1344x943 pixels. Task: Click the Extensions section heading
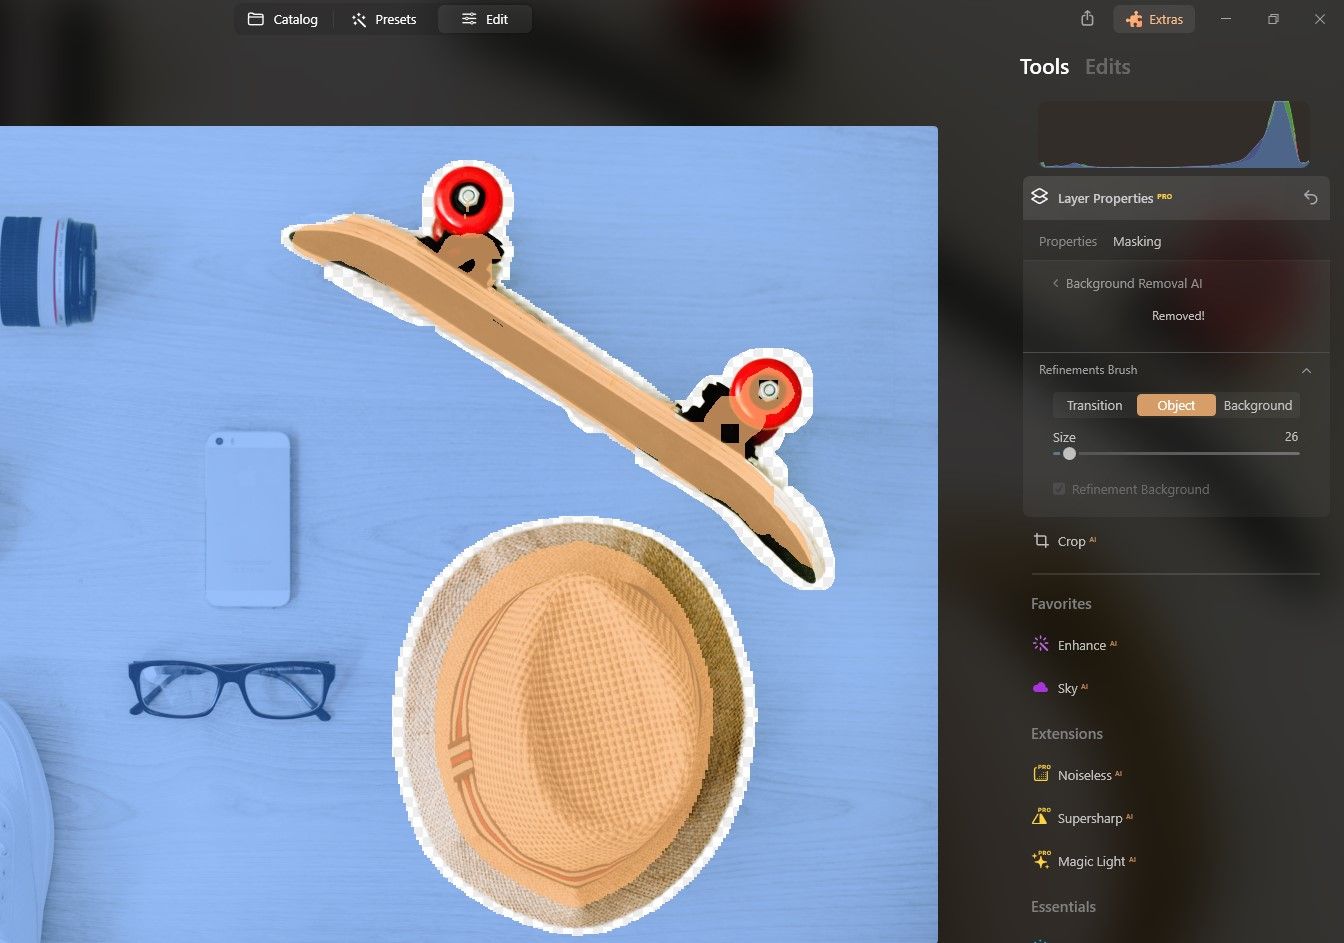[x=1067, y=734]
